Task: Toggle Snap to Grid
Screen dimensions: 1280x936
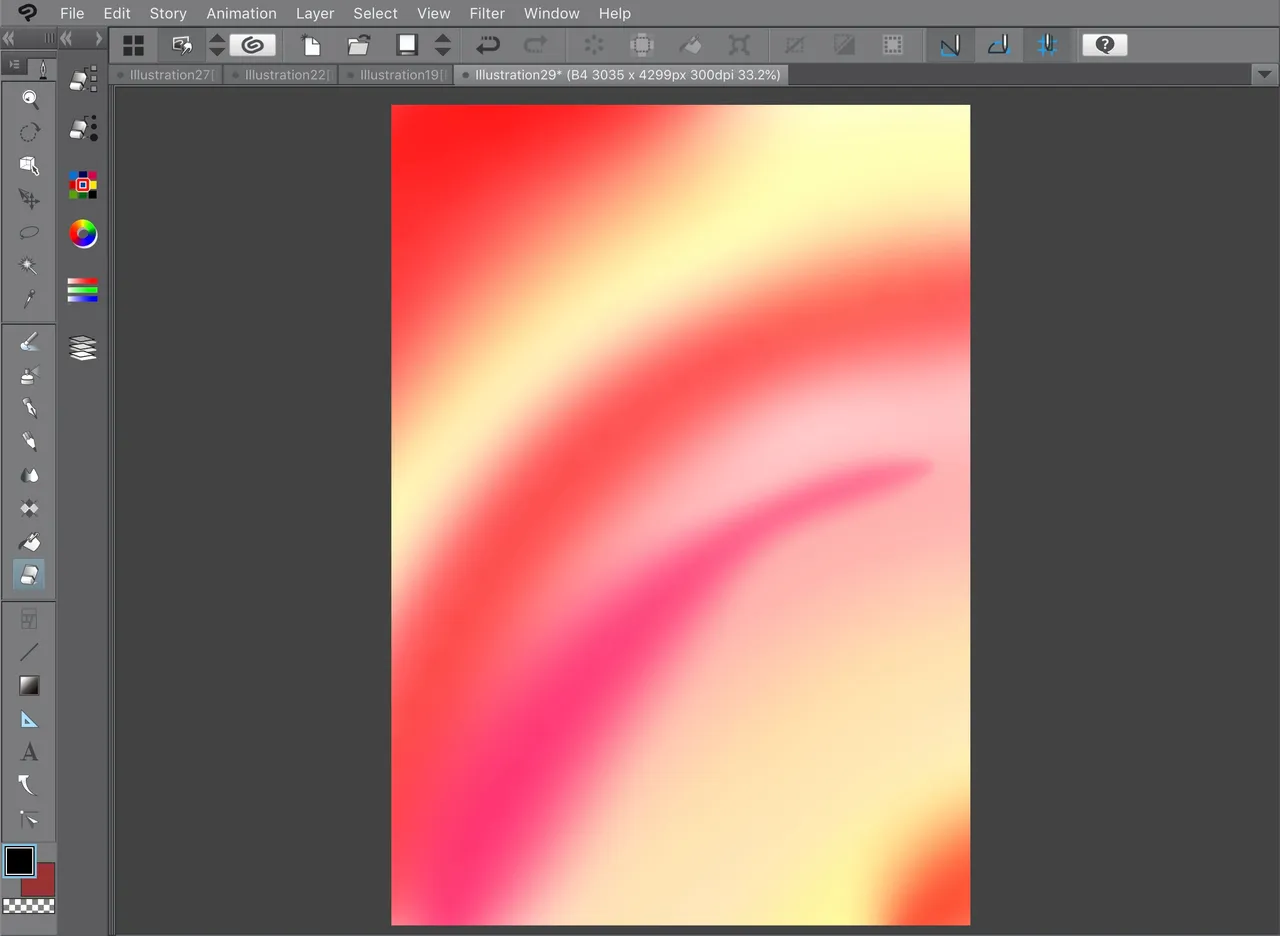Action: 1047,45
